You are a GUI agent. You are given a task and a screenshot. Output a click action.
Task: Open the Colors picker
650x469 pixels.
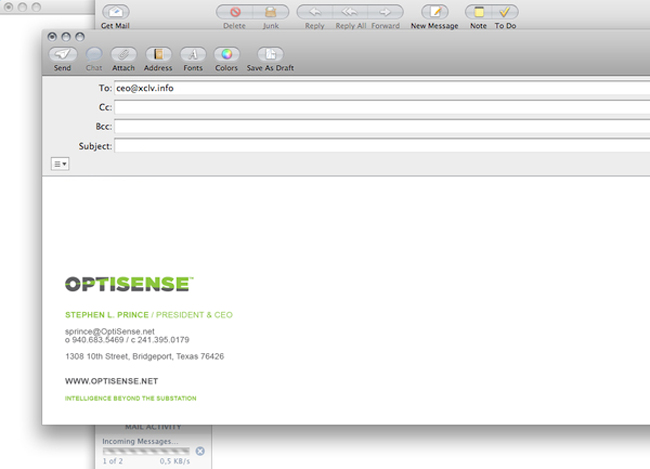tap(226, 54)
